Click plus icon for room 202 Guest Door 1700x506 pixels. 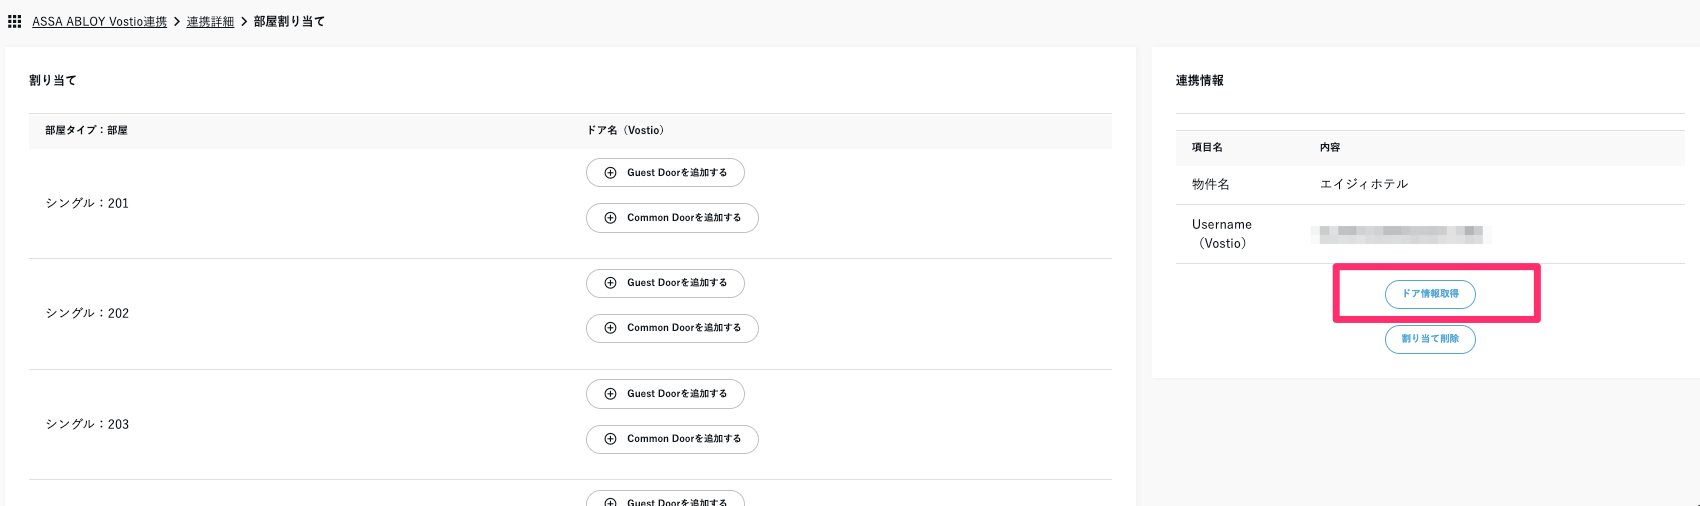610,283
